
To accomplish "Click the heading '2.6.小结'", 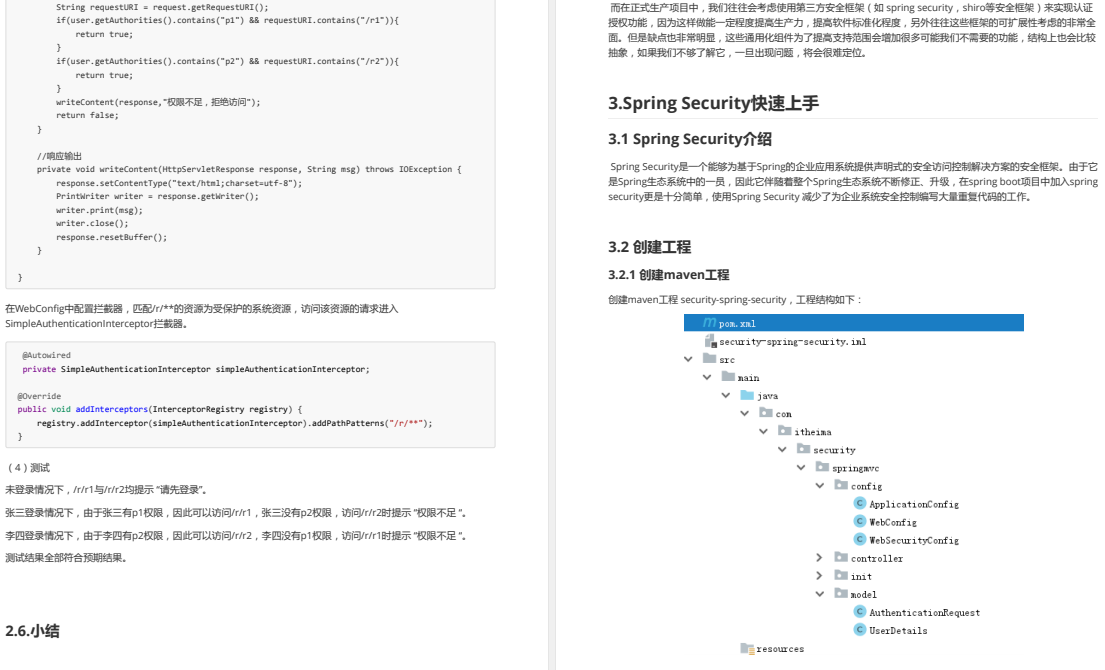I will [32, 631].
